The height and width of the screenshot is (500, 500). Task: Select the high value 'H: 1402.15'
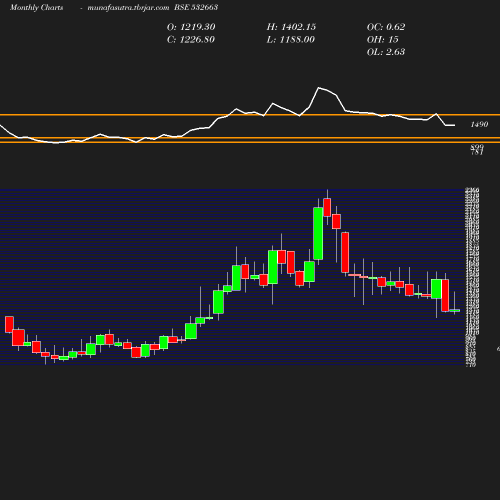(291, 27)
